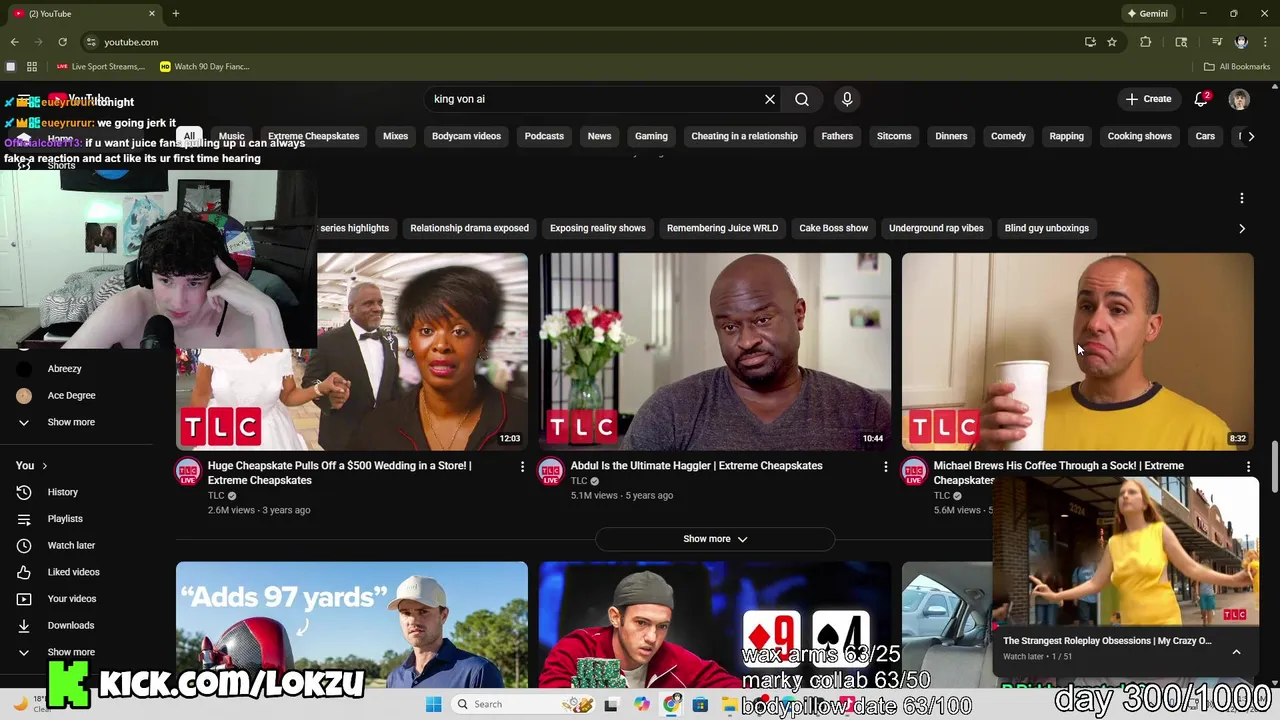The width and height of the screenshot is (1280, 720).
Task: Select the Music filter chip
Action: [231, 136]
